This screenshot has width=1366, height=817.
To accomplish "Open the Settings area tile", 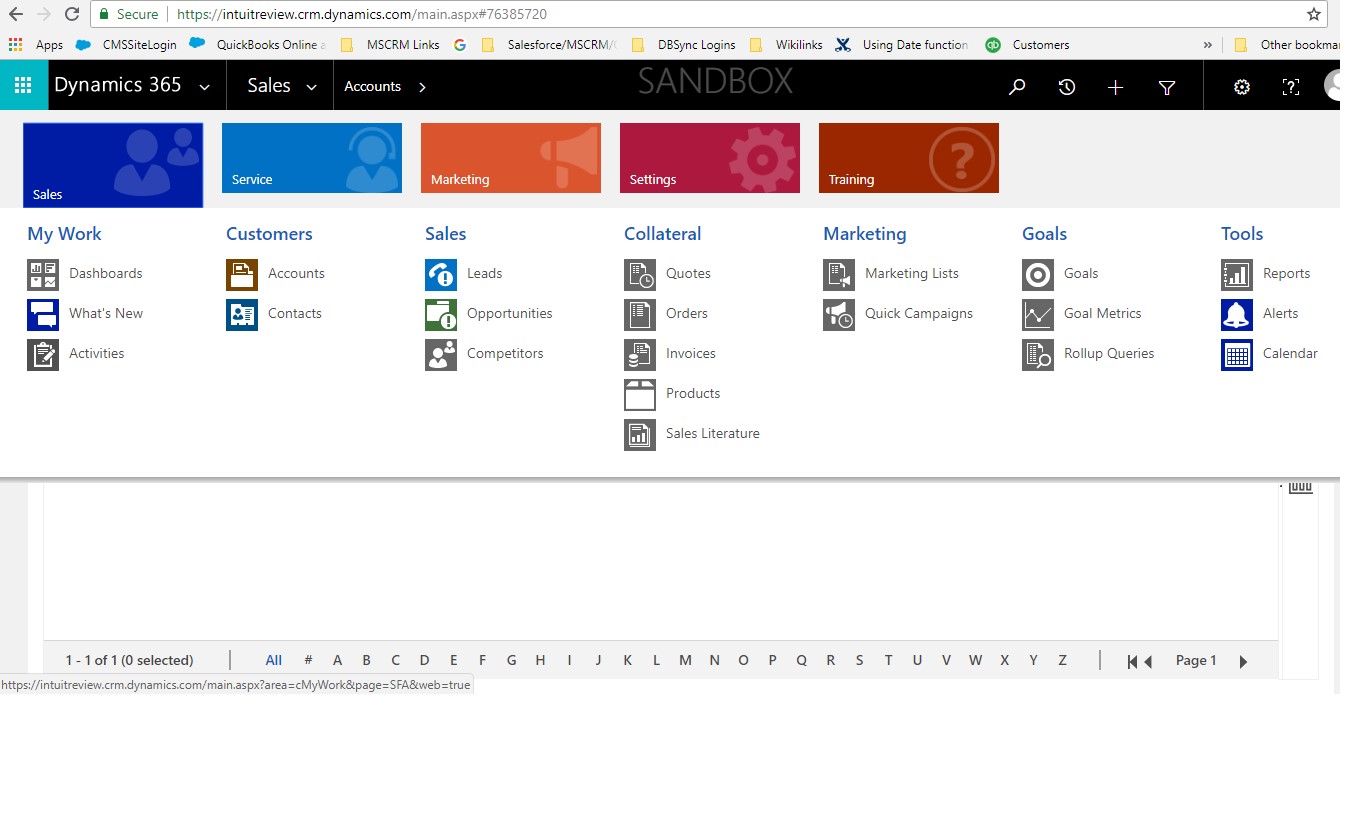I will [709, 158].
